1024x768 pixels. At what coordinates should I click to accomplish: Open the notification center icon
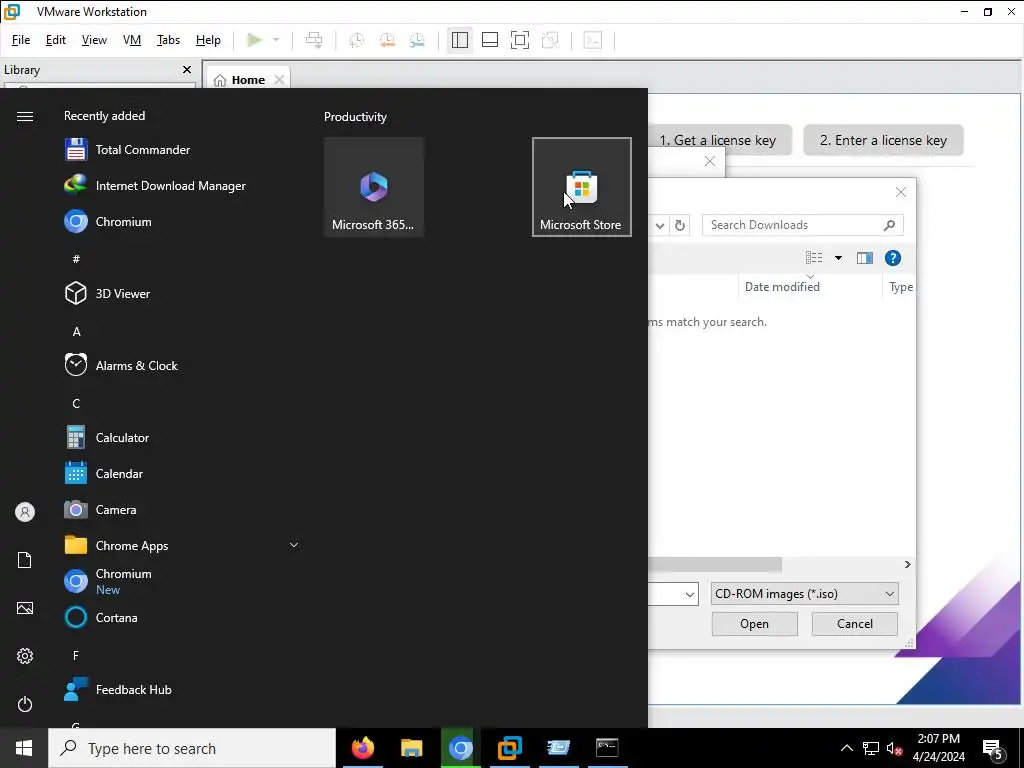pyautogui.click(x=993, y=749)
